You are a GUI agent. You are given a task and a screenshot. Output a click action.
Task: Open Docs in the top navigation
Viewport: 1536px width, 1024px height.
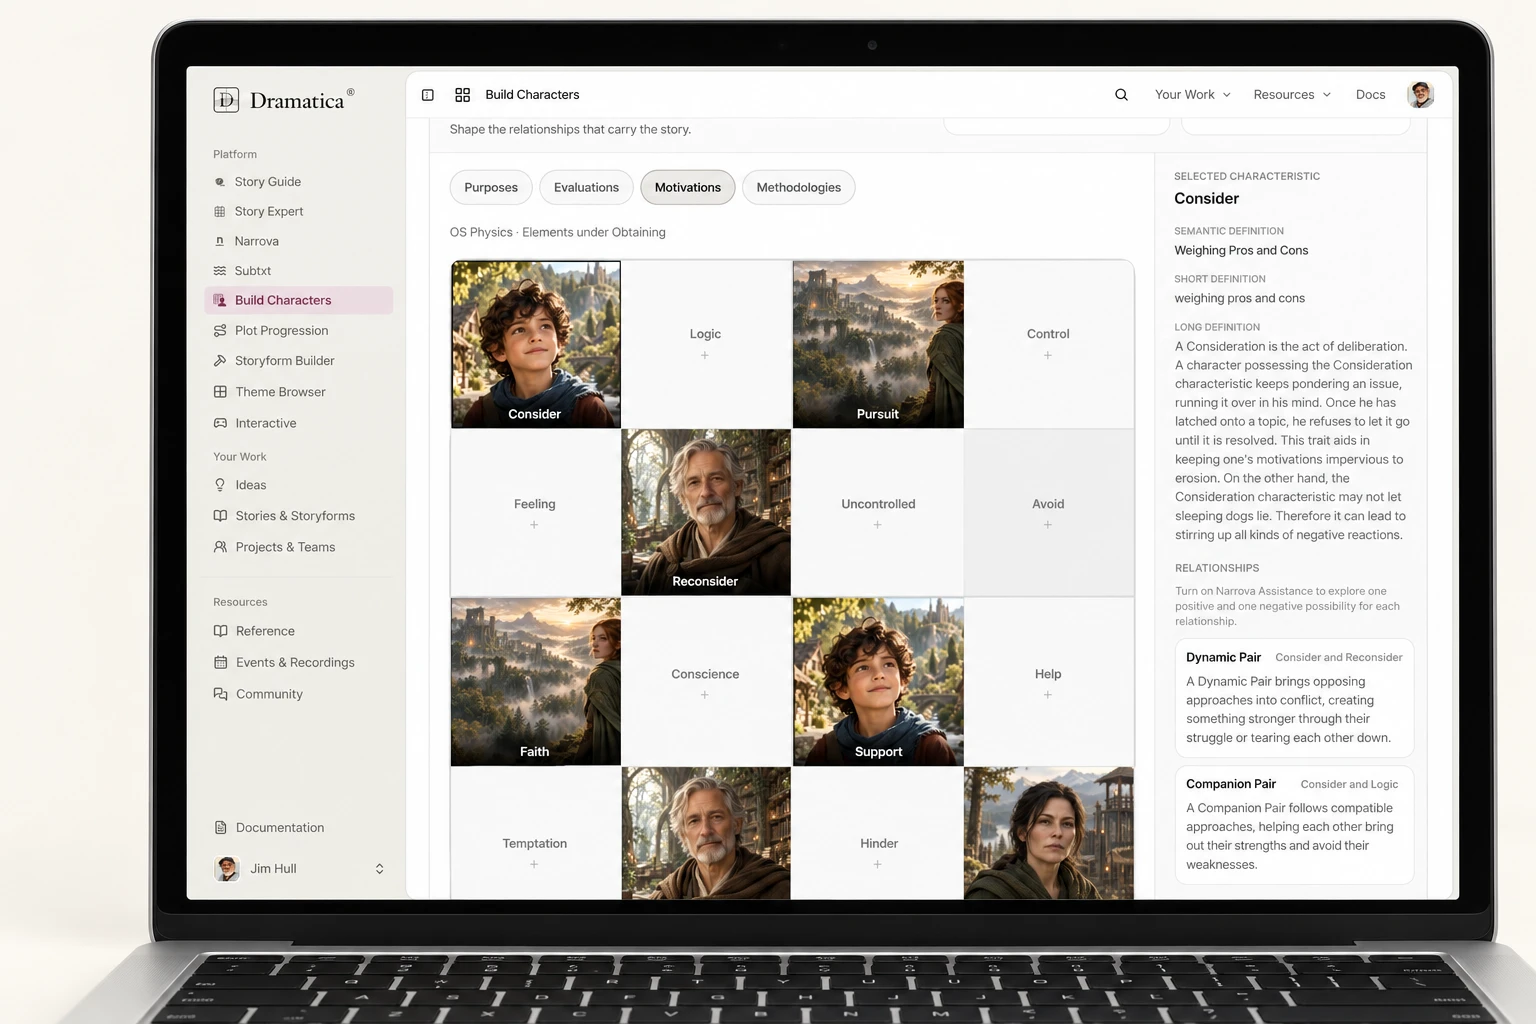point(1370,95)
